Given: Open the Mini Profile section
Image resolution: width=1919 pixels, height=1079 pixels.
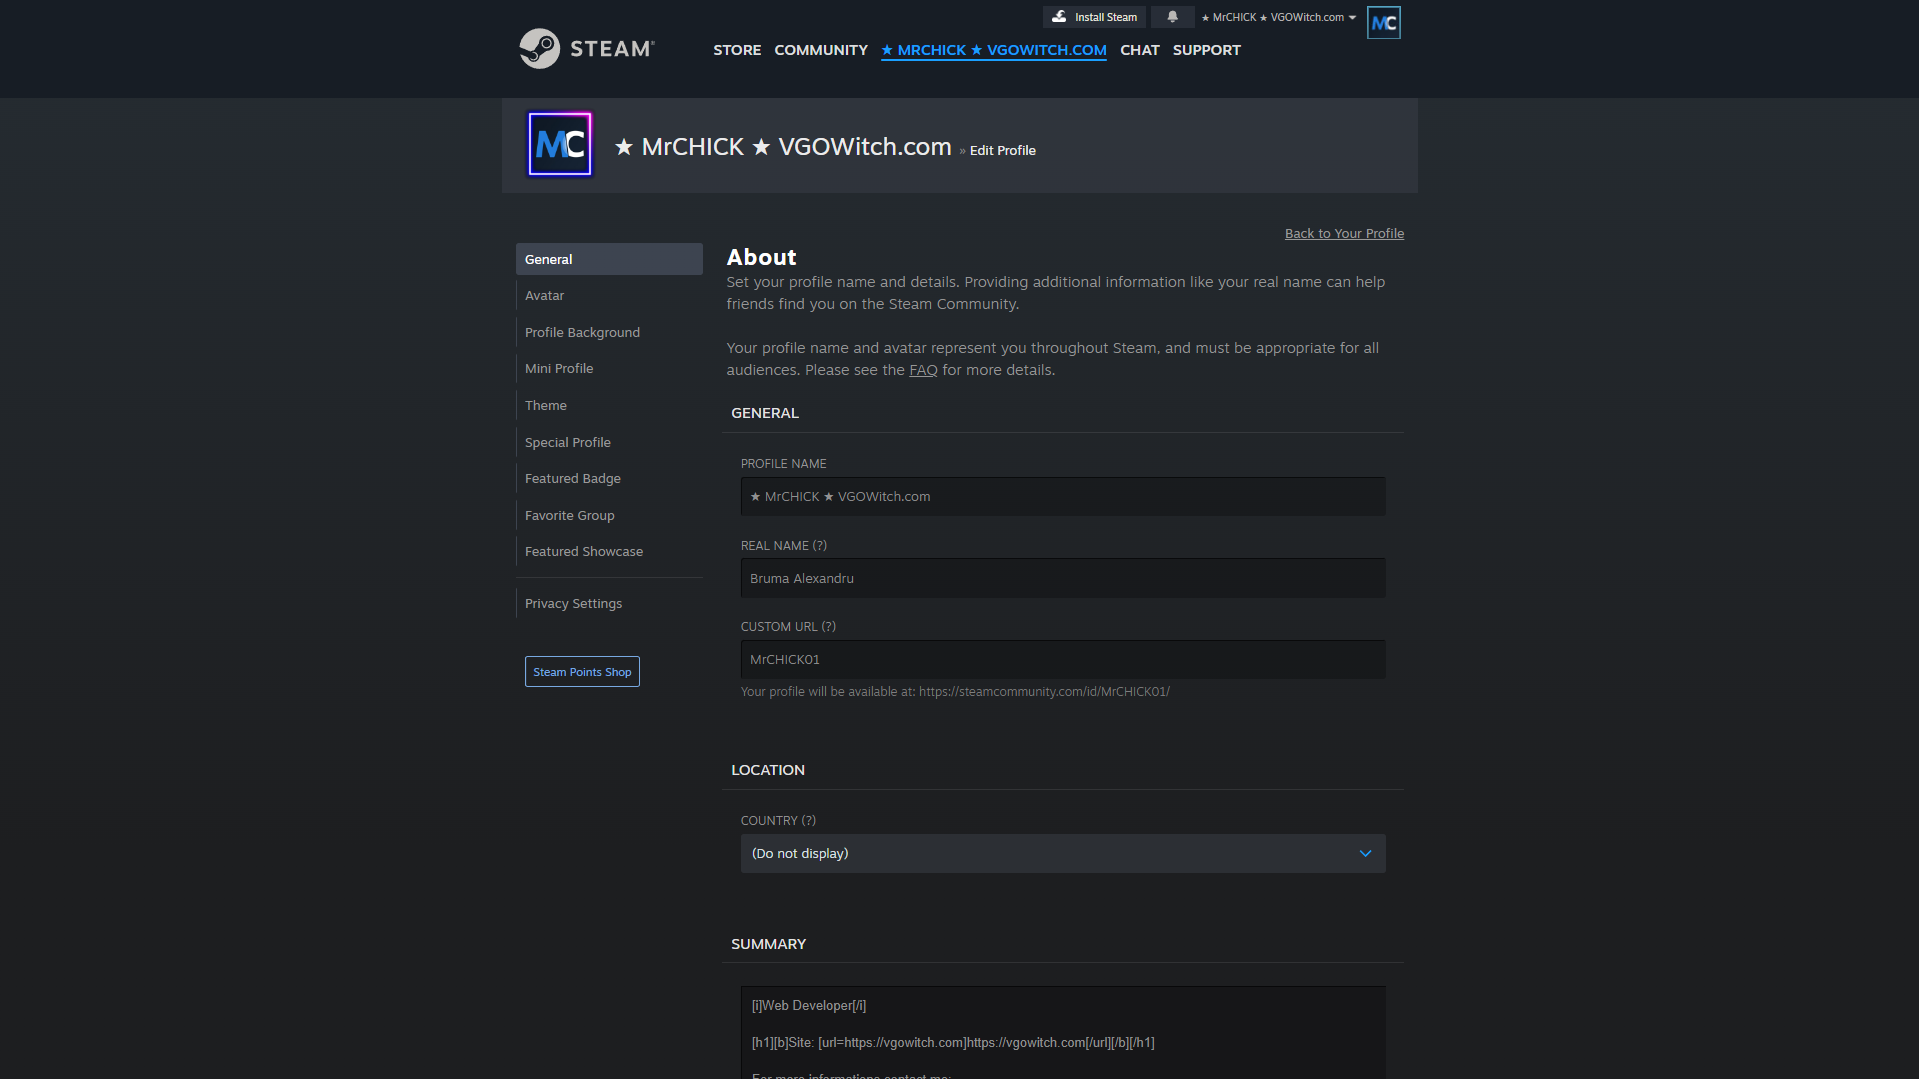Looking at the screenshot, I should tap(609, 369).
